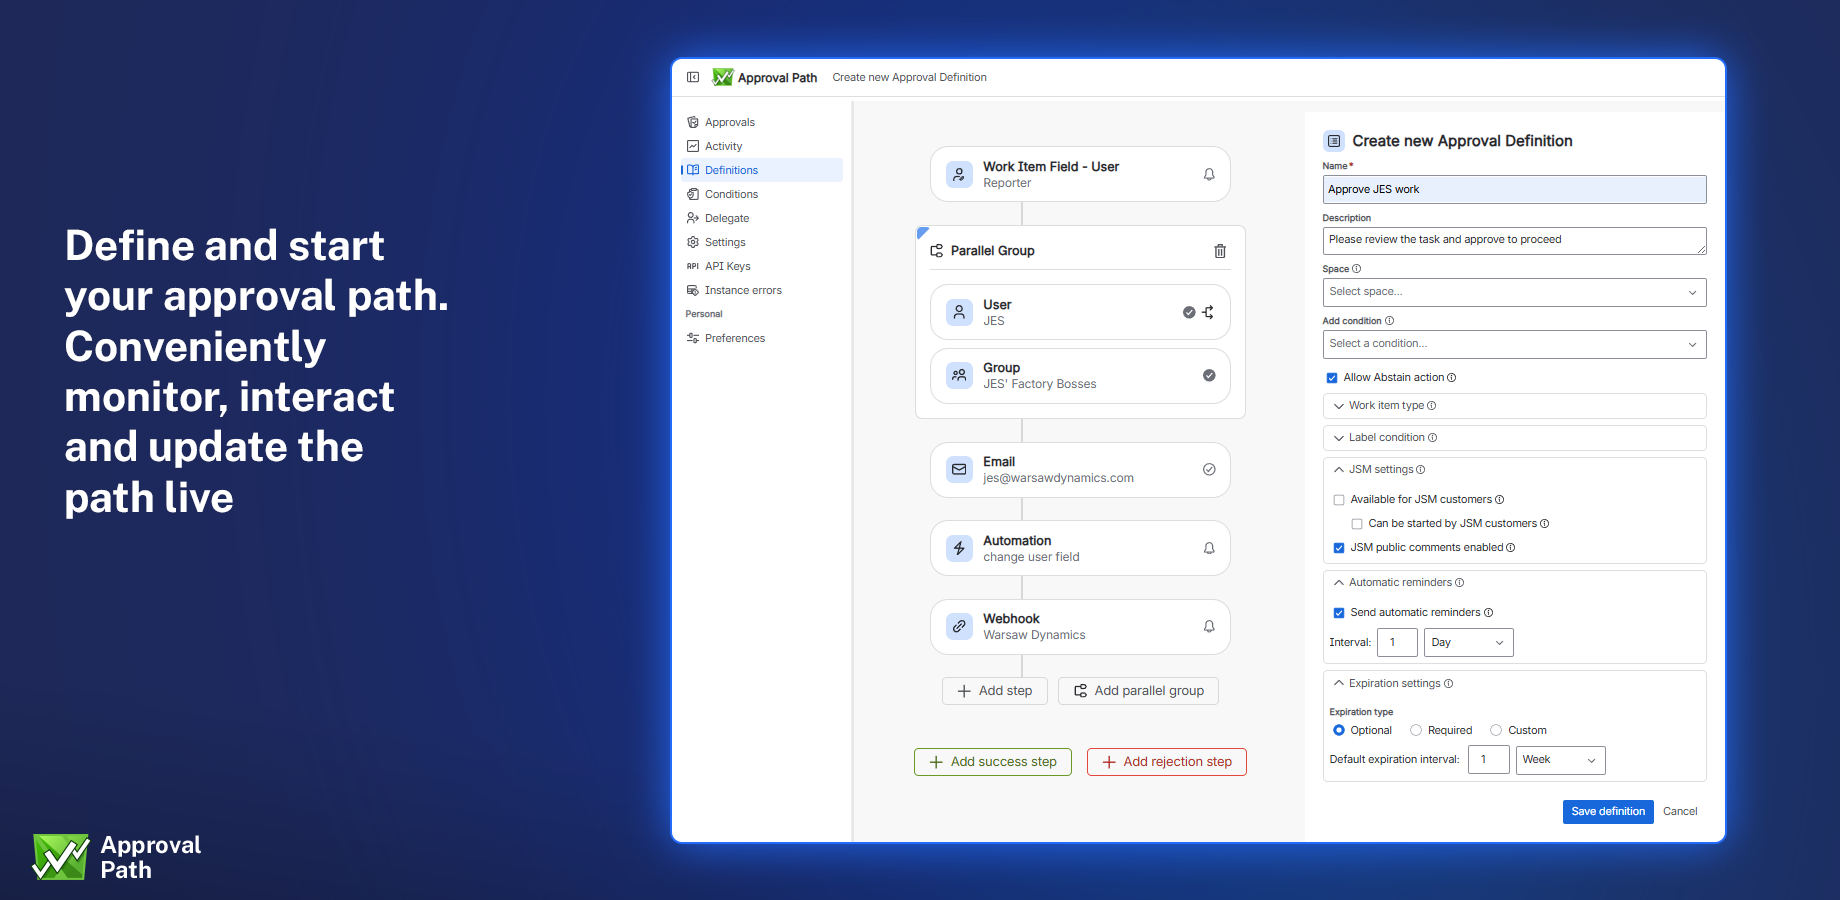Click Add rejection step

coord(1166,761)
